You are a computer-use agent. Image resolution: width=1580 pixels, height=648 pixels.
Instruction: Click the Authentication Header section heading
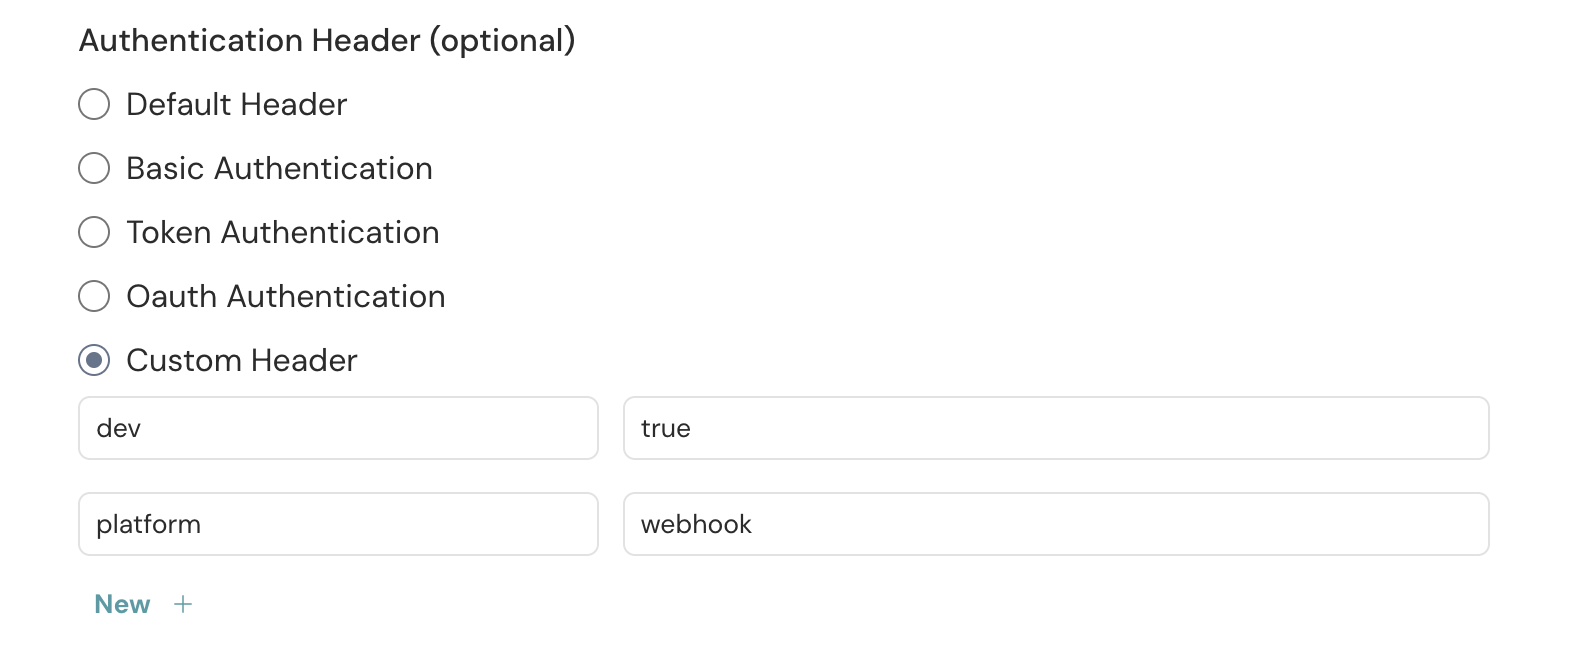click(x=327, y=40)
